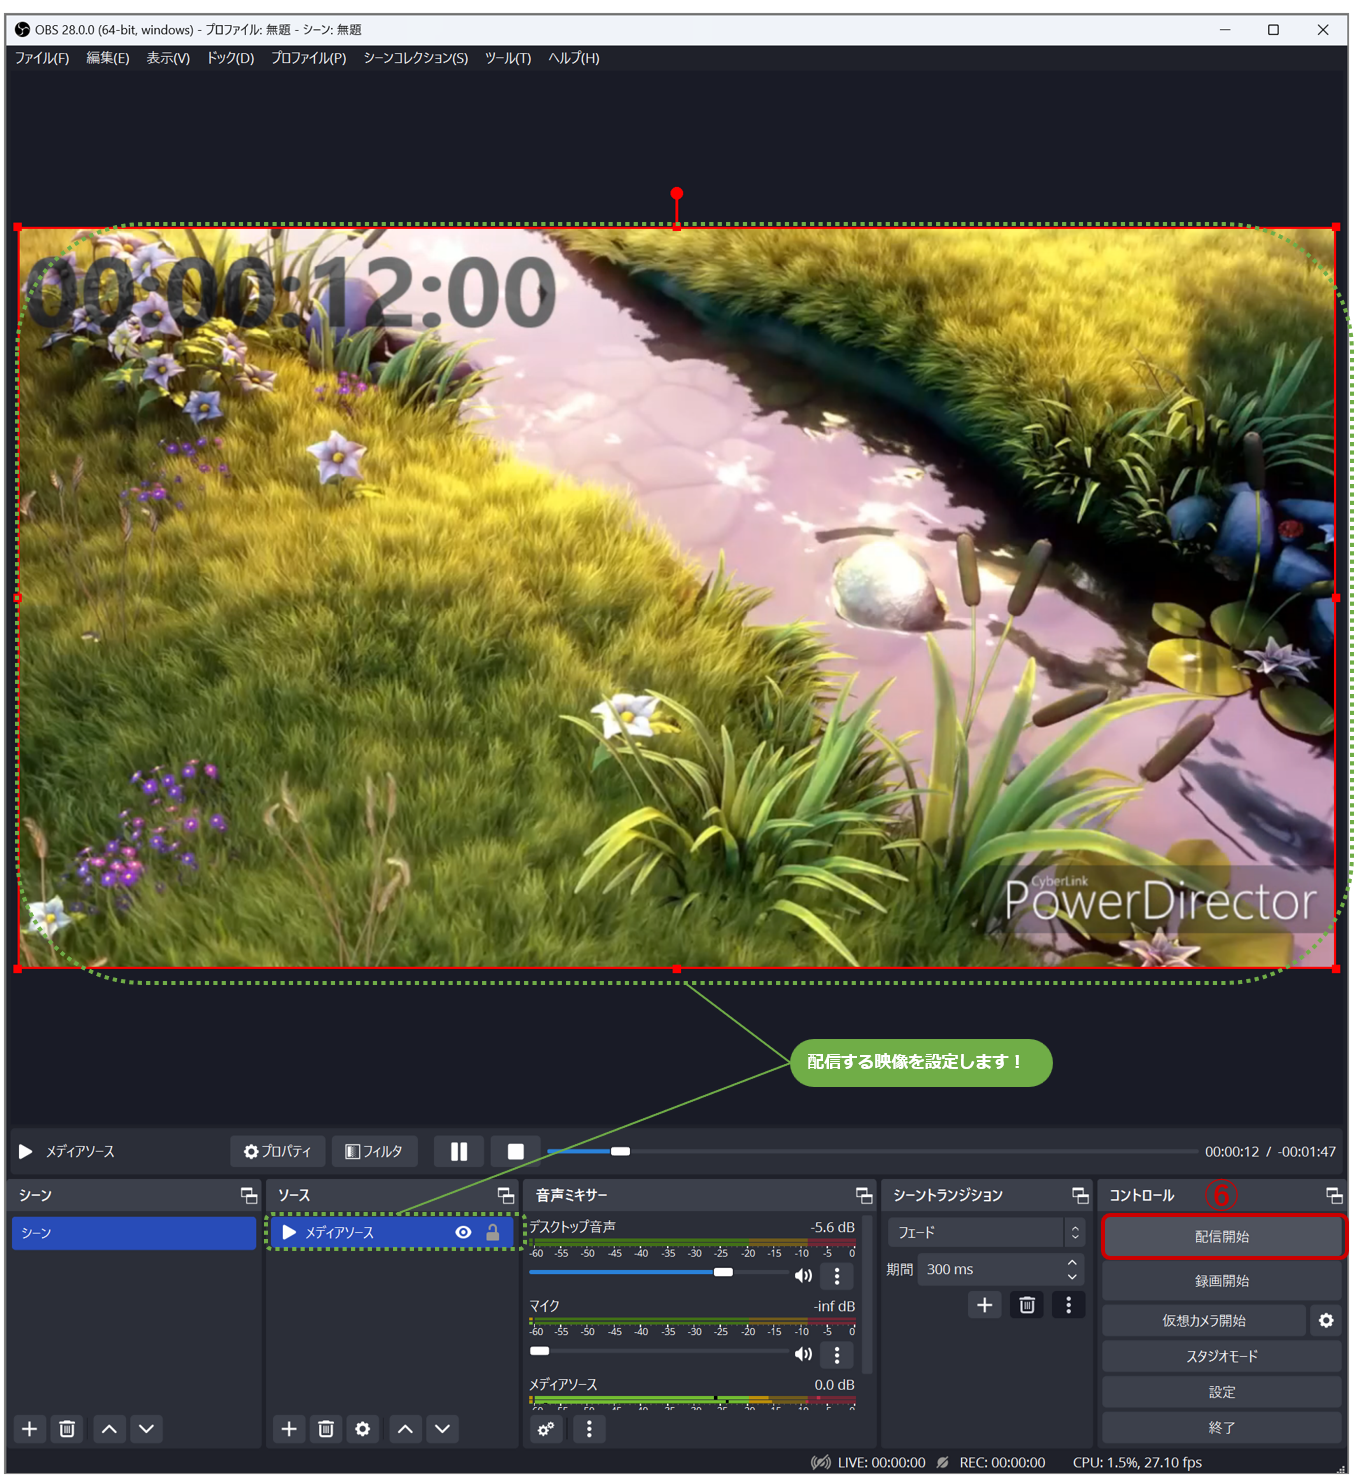Open virtual camera settings gear
The height and width of the screenshot is (1481, 1358).
[1326, 1320]
